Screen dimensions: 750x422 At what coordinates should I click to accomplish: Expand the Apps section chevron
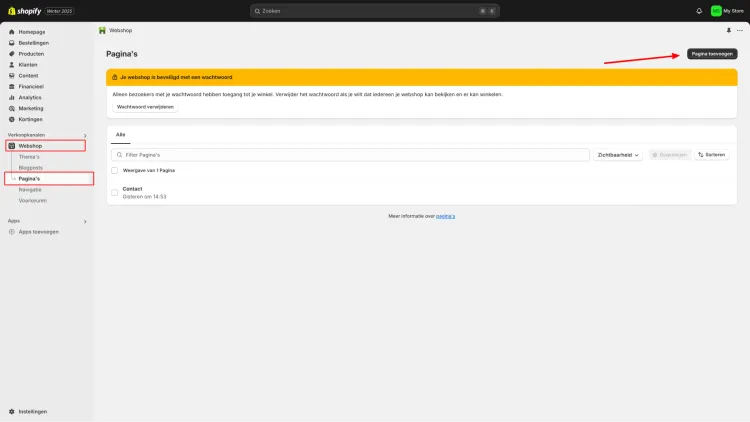tap(85, 222)
